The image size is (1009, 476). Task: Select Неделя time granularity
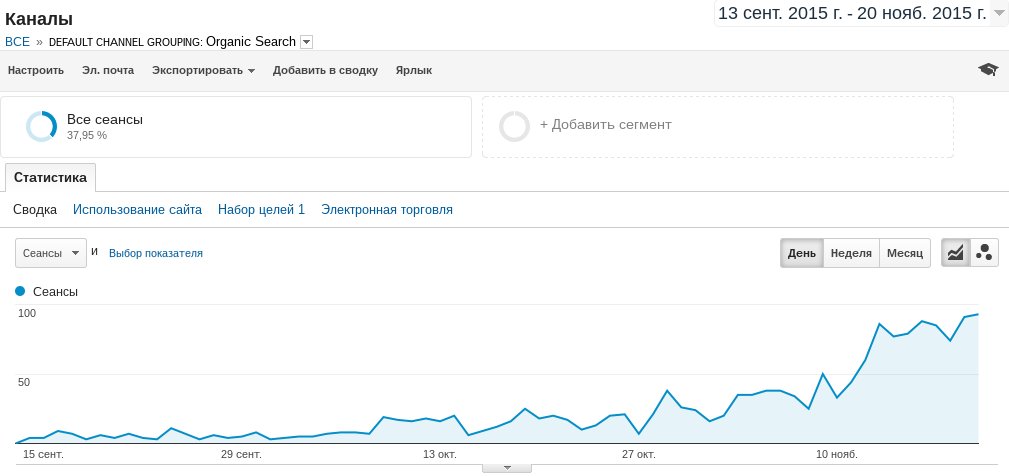851,253
